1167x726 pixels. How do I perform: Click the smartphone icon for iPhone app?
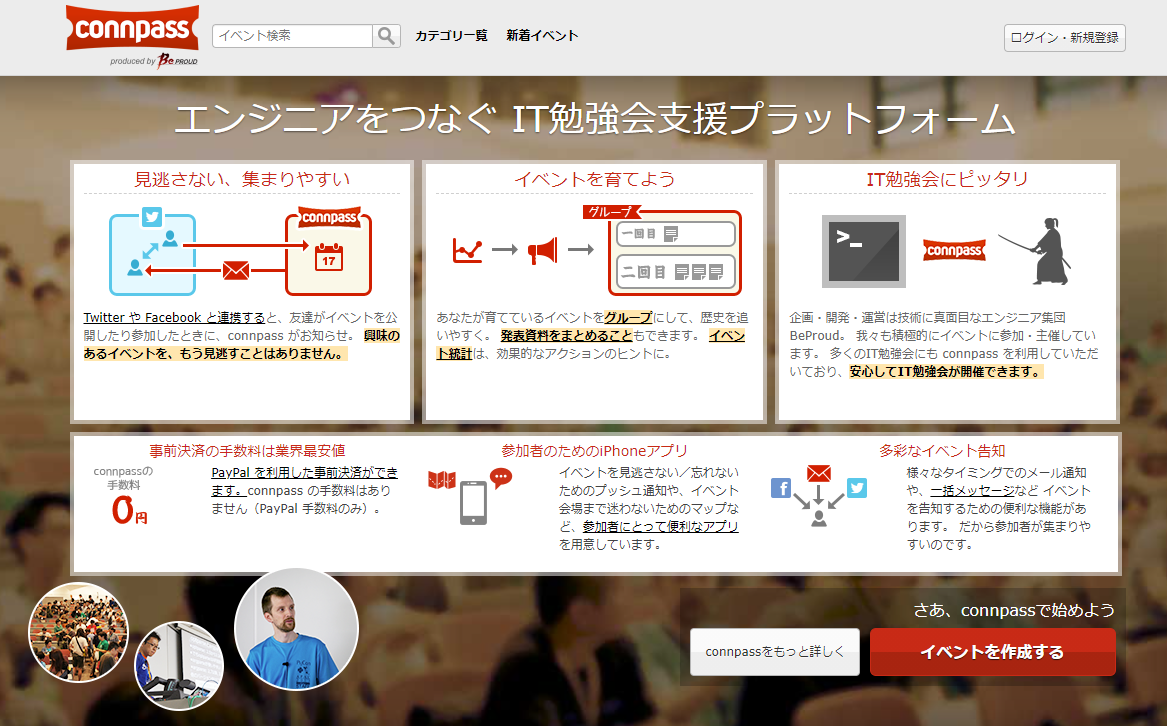point(473,502)
